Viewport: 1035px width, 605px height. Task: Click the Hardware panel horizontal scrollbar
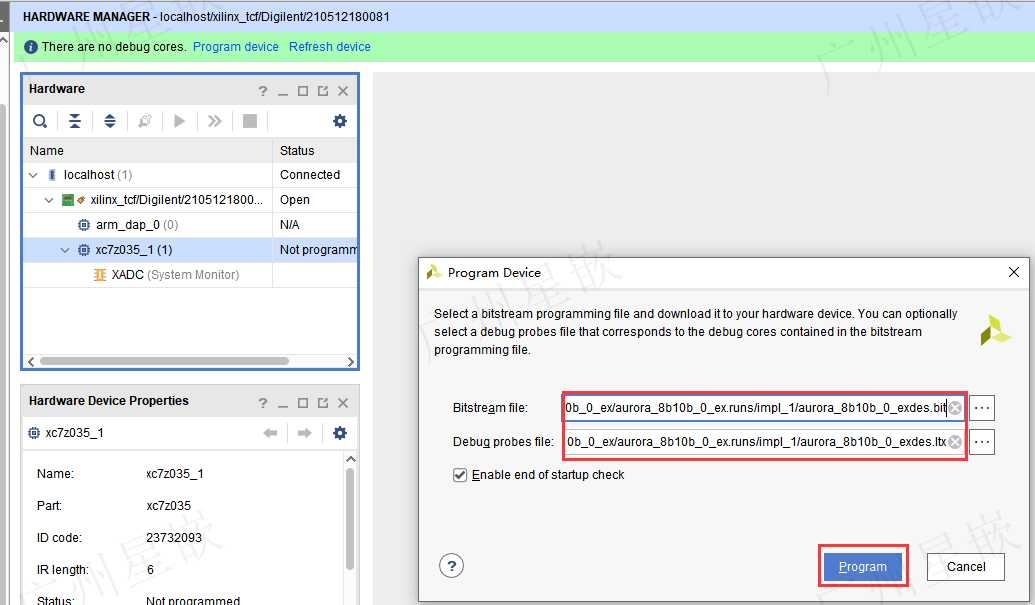click(164, 362)
